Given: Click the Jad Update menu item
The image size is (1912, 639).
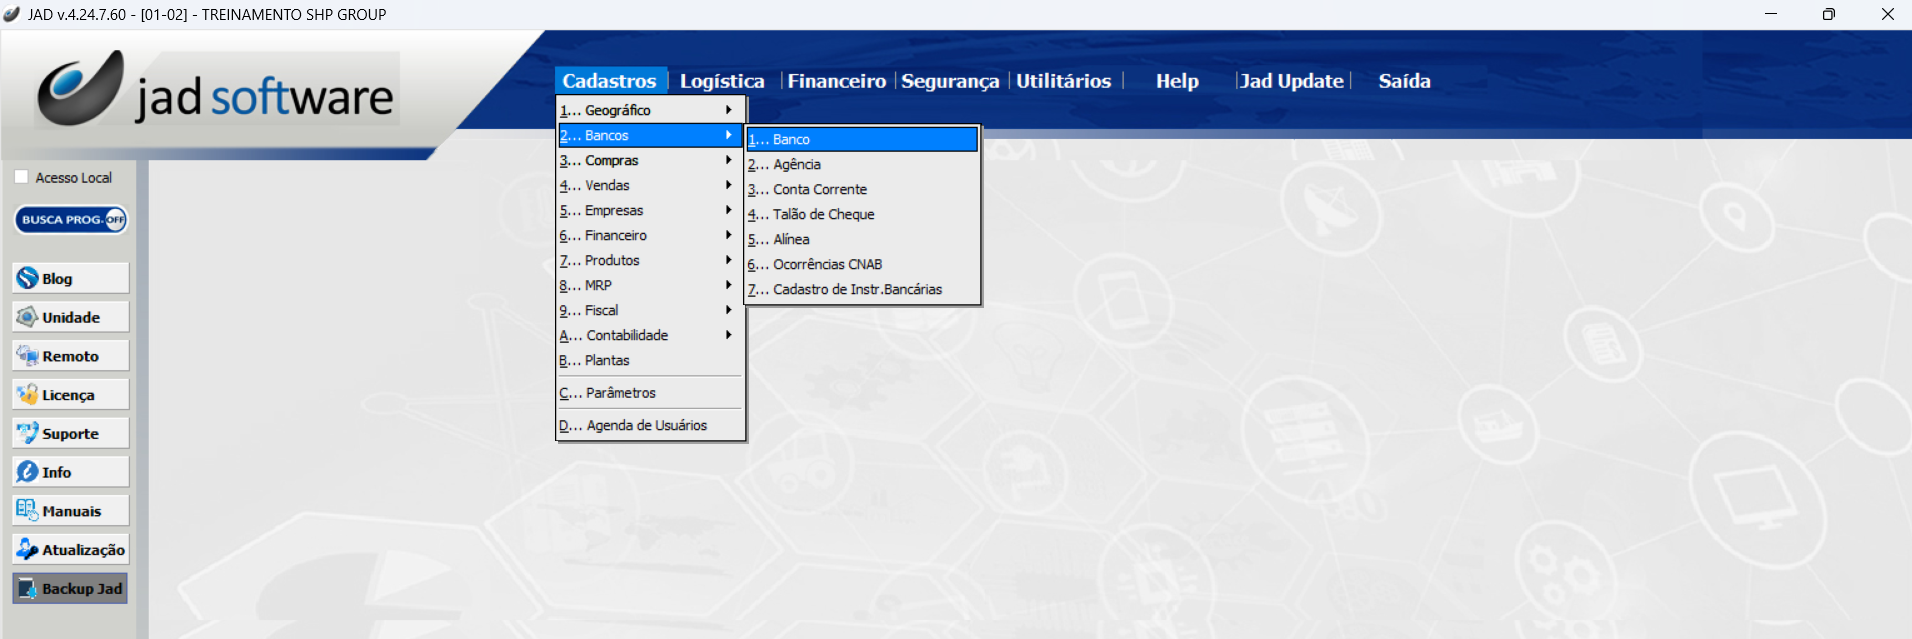Looking at the screenshot, I should pos(1291,81).
